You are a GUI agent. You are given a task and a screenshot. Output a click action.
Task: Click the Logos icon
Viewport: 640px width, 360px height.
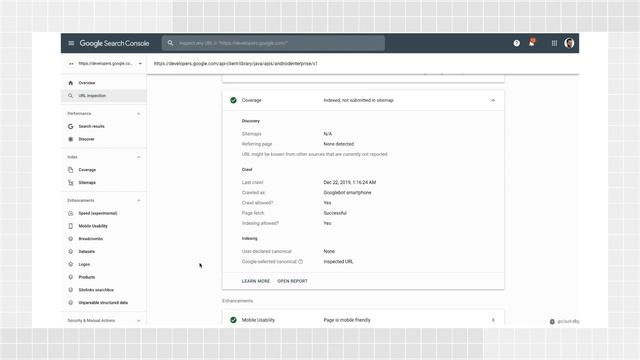click(71, 264)
